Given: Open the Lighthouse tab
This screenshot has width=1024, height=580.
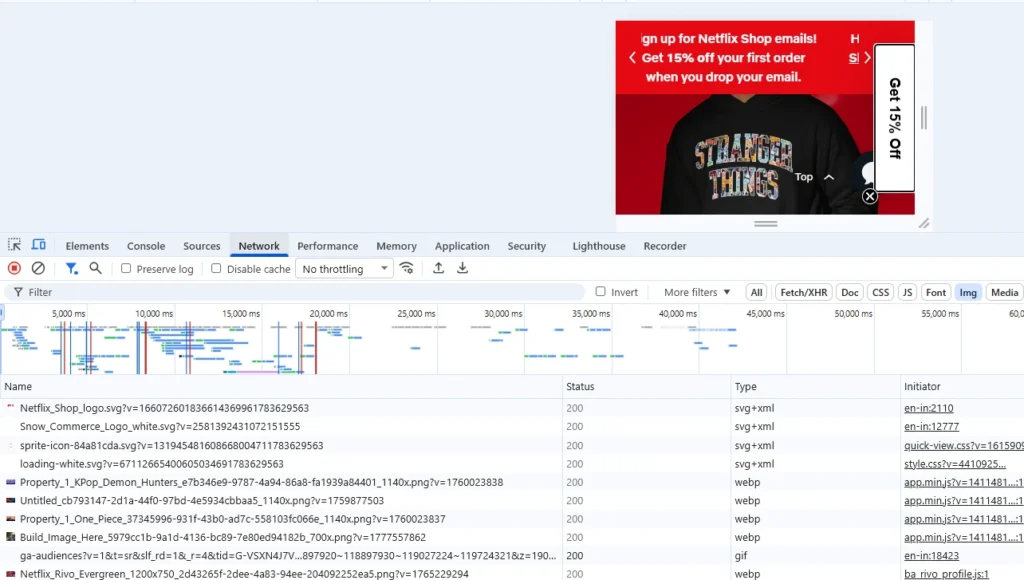Looking at the screenshot, I should (599, 246).
